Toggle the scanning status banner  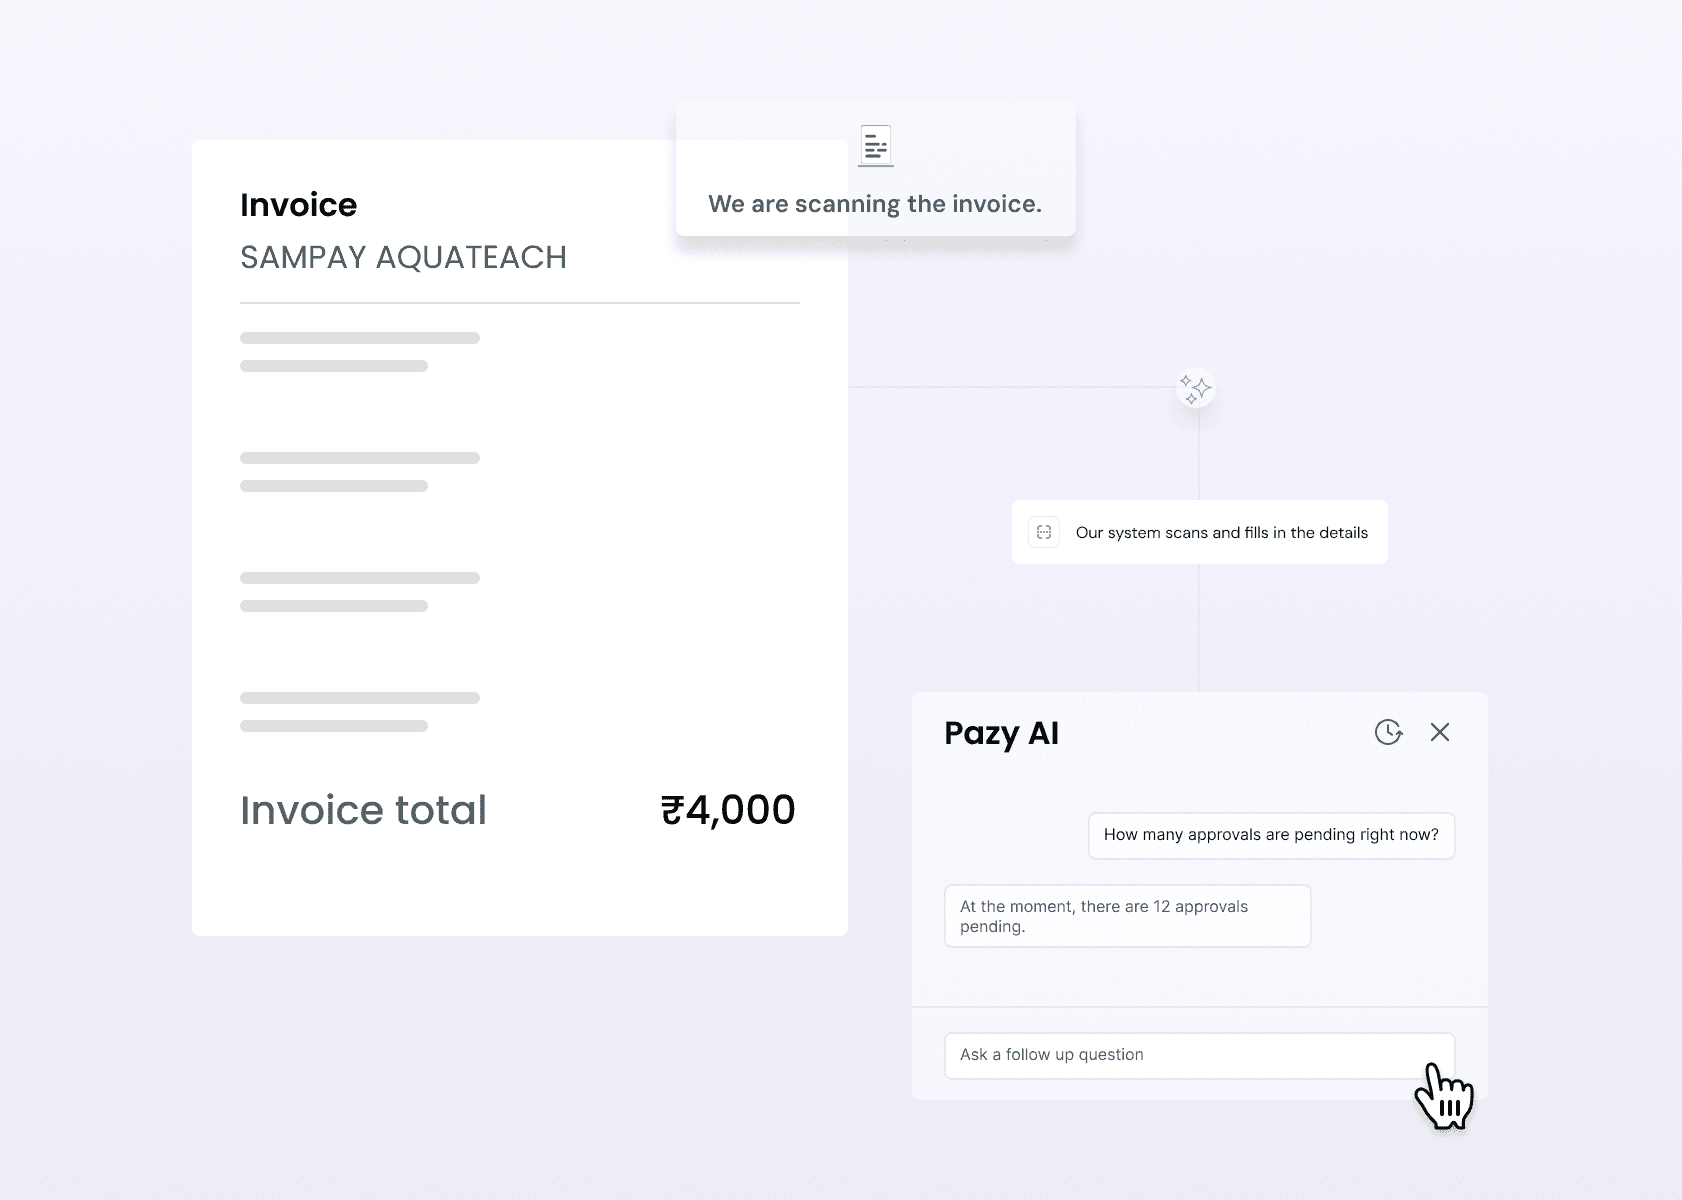pos(875,203)
